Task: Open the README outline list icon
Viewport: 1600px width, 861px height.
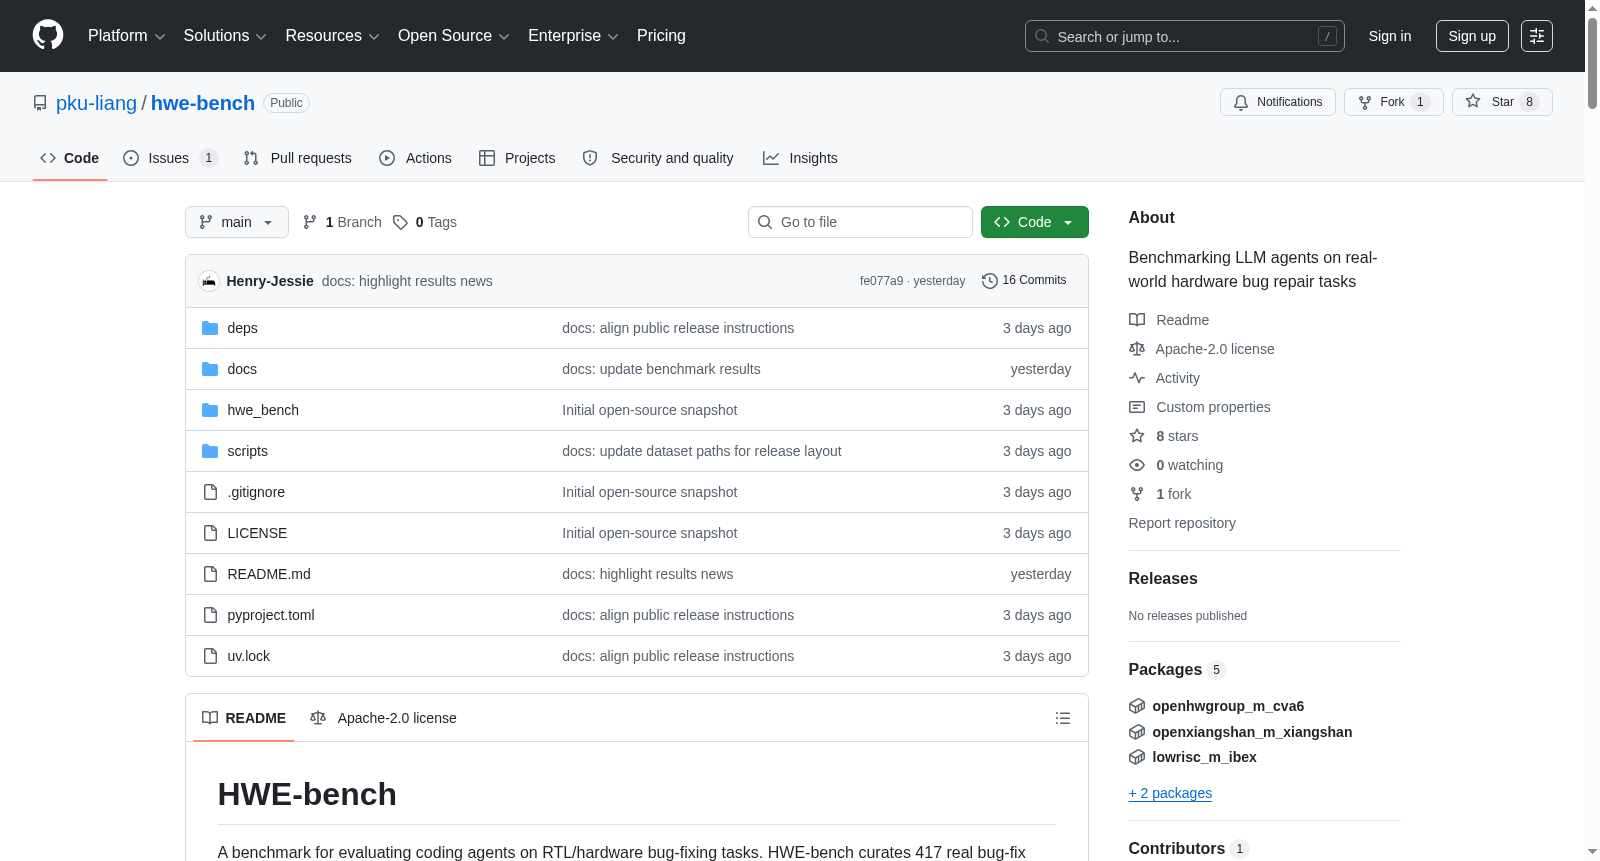Action: 1063,718
